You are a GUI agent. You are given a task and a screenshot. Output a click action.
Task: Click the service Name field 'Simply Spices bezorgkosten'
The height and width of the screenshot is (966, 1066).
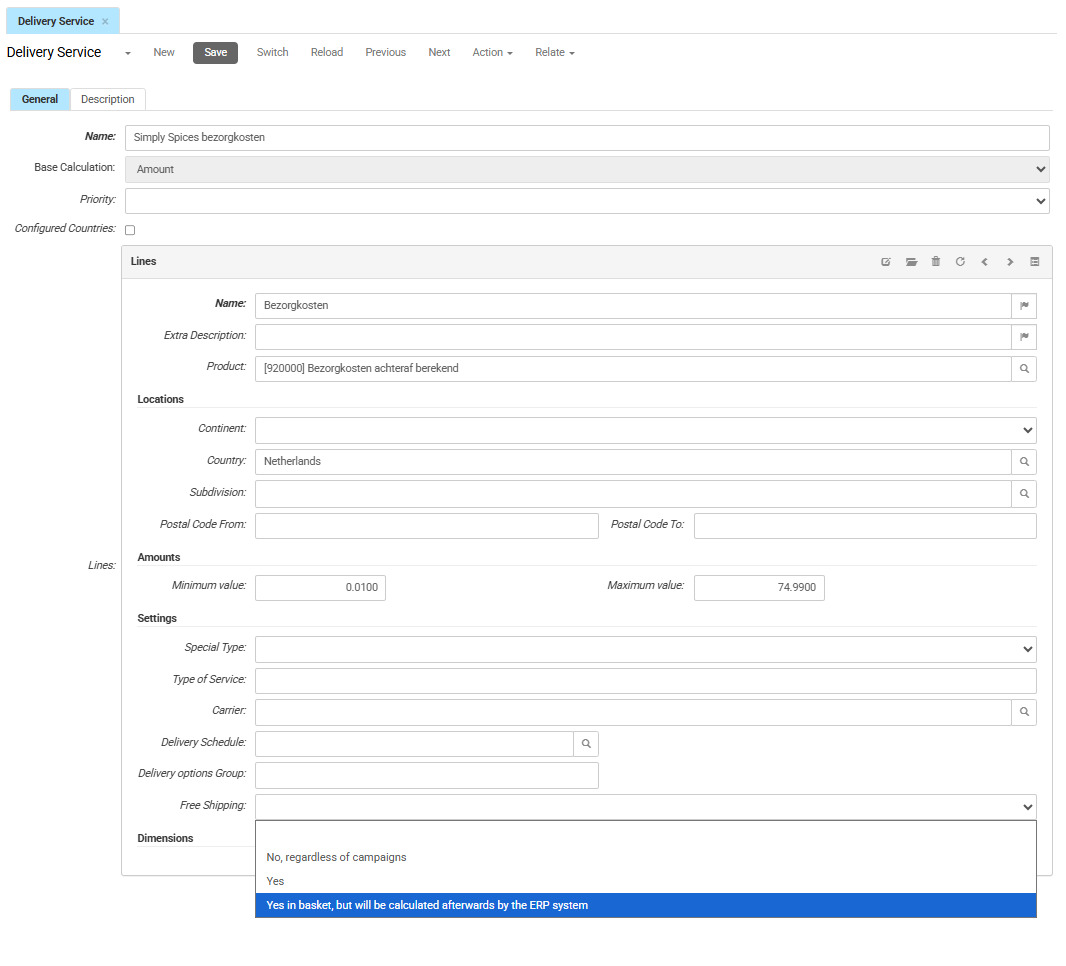587,137
